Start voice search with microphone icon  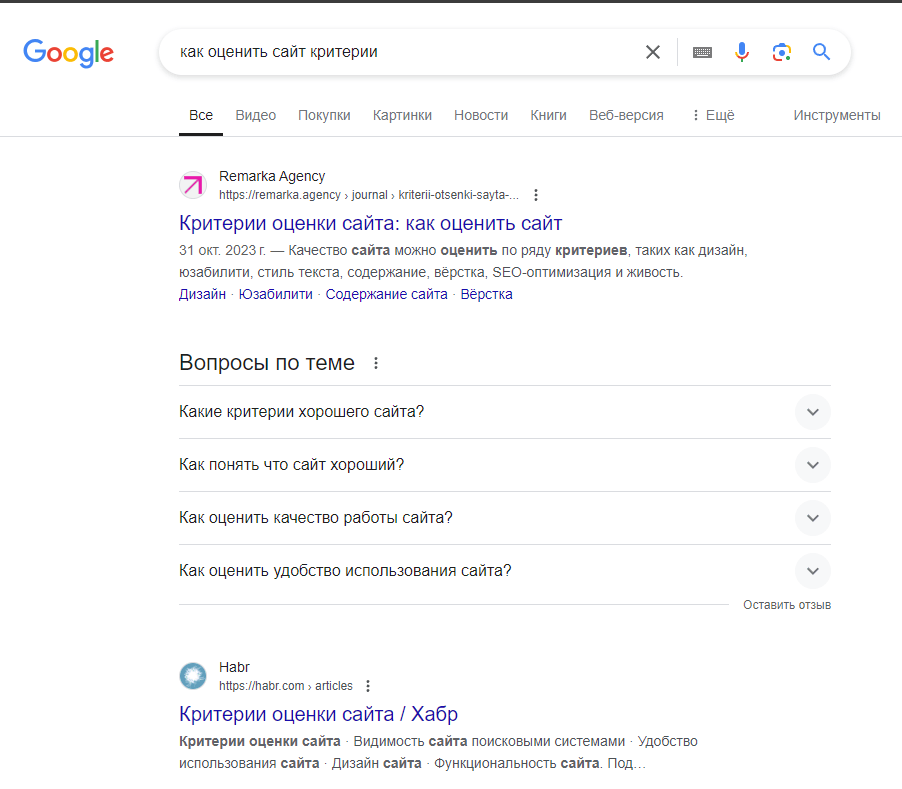pos(742,52)
